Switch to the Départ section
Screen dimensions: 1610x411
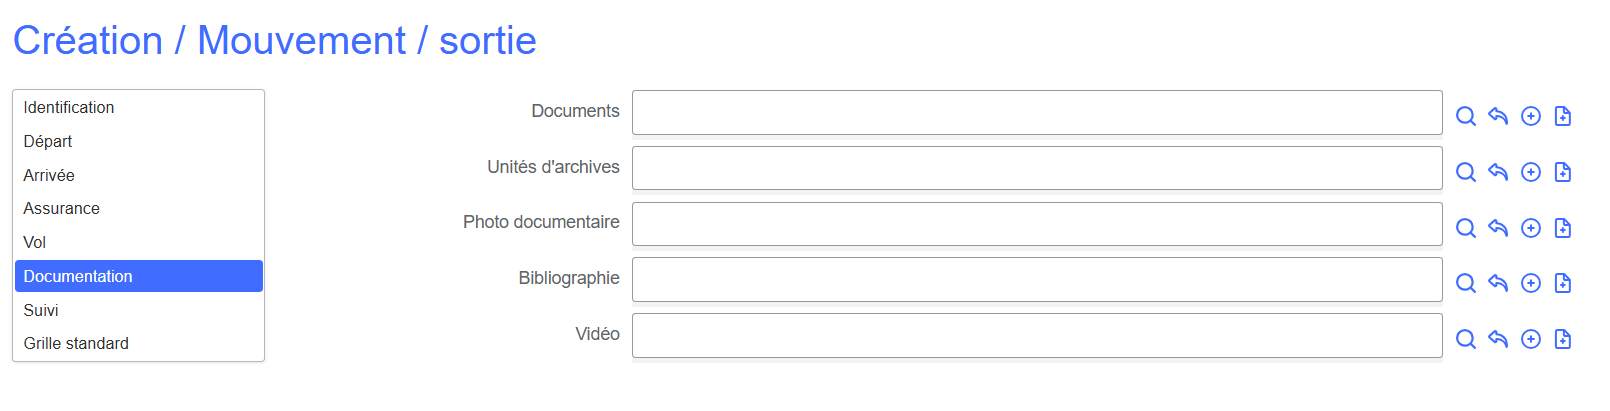click(x=48, y=141)
